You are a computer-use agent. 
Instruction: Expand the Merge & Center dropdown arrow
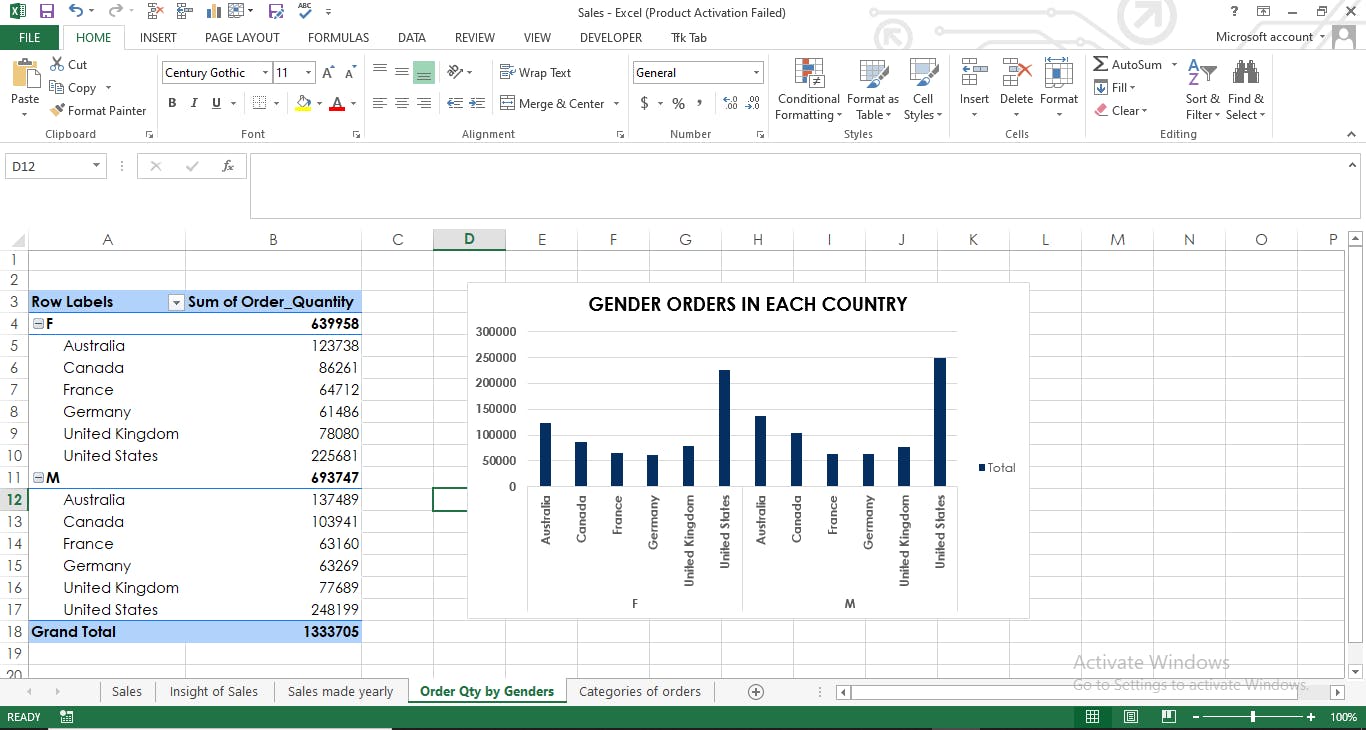[x=616, y=103]
